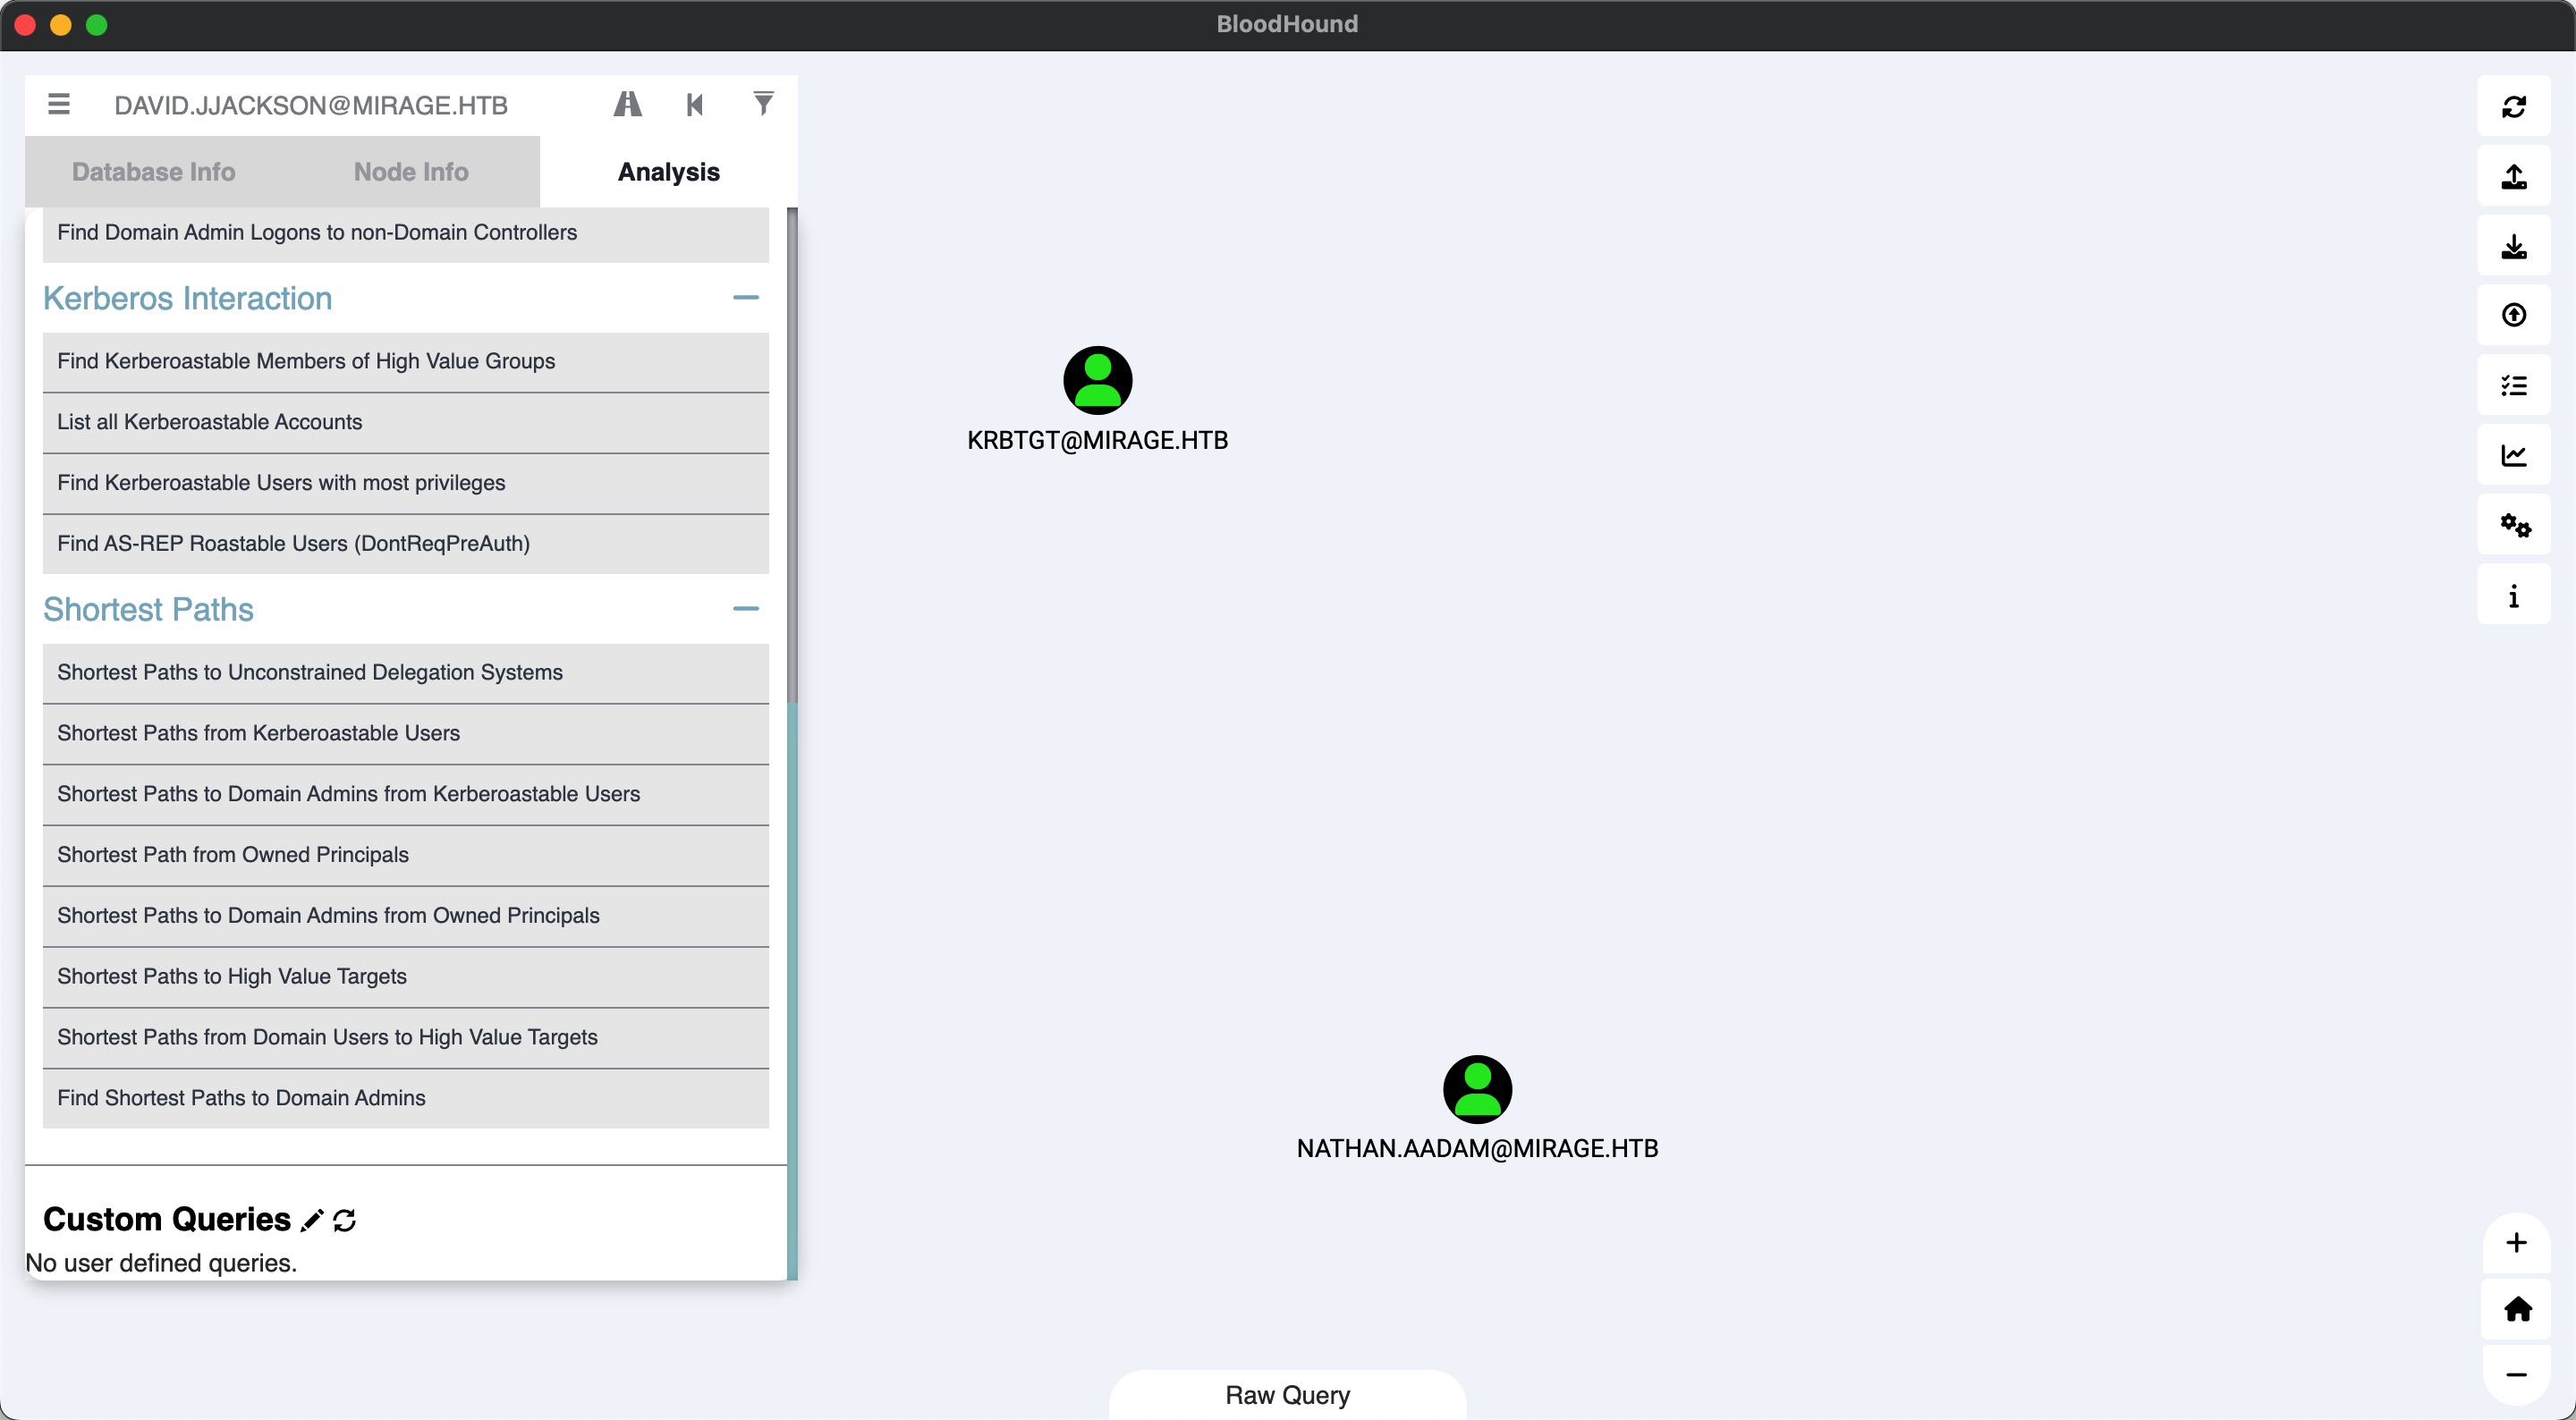Image resolution: width=2576 pixels, height=1420 pixels.
Task: Select the KRBTGT@MIRAGE.HTB user node
Action: (1097, 381)
